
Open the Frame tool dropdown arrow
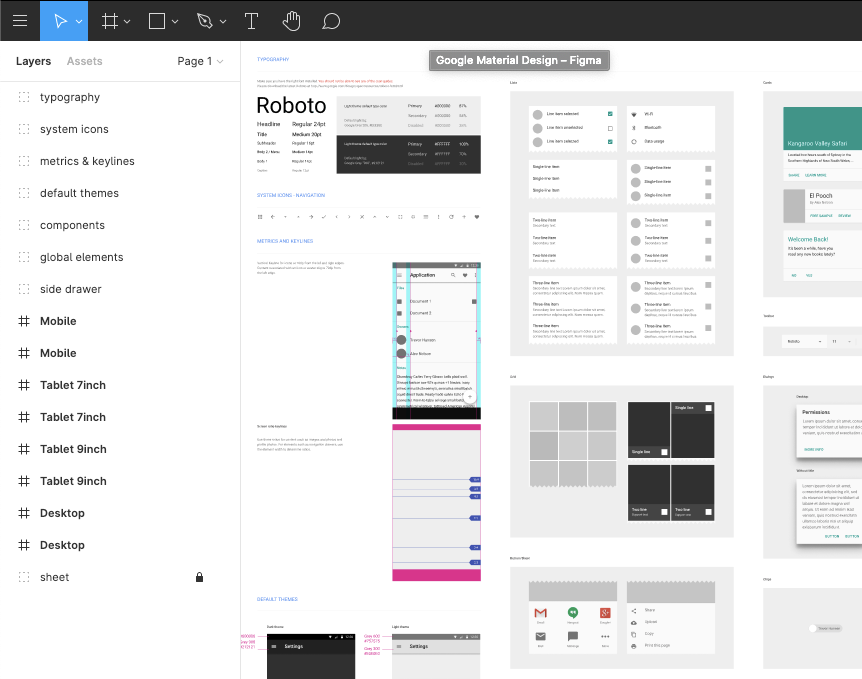click(x=128, y=21)
